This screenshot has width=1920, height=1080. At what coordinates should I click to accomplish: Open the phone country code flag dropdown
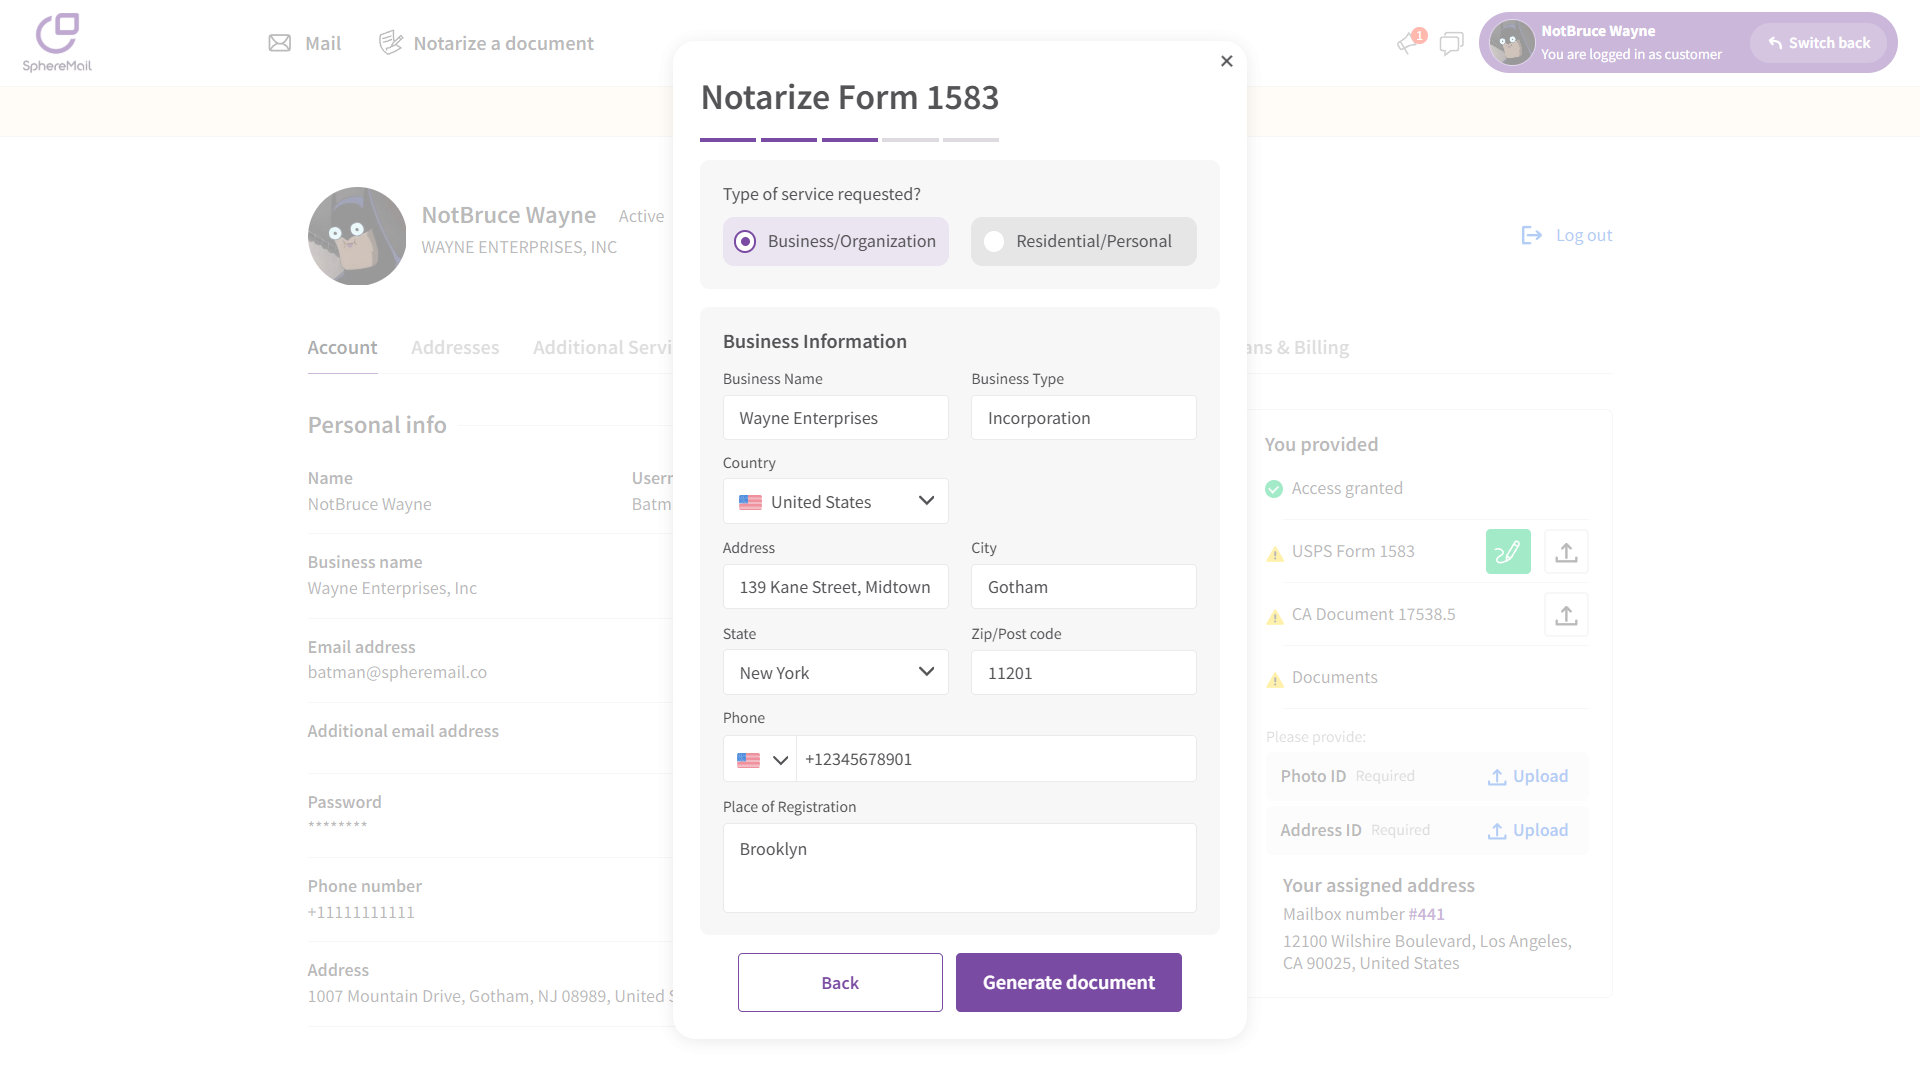click(x=761, y=760)
